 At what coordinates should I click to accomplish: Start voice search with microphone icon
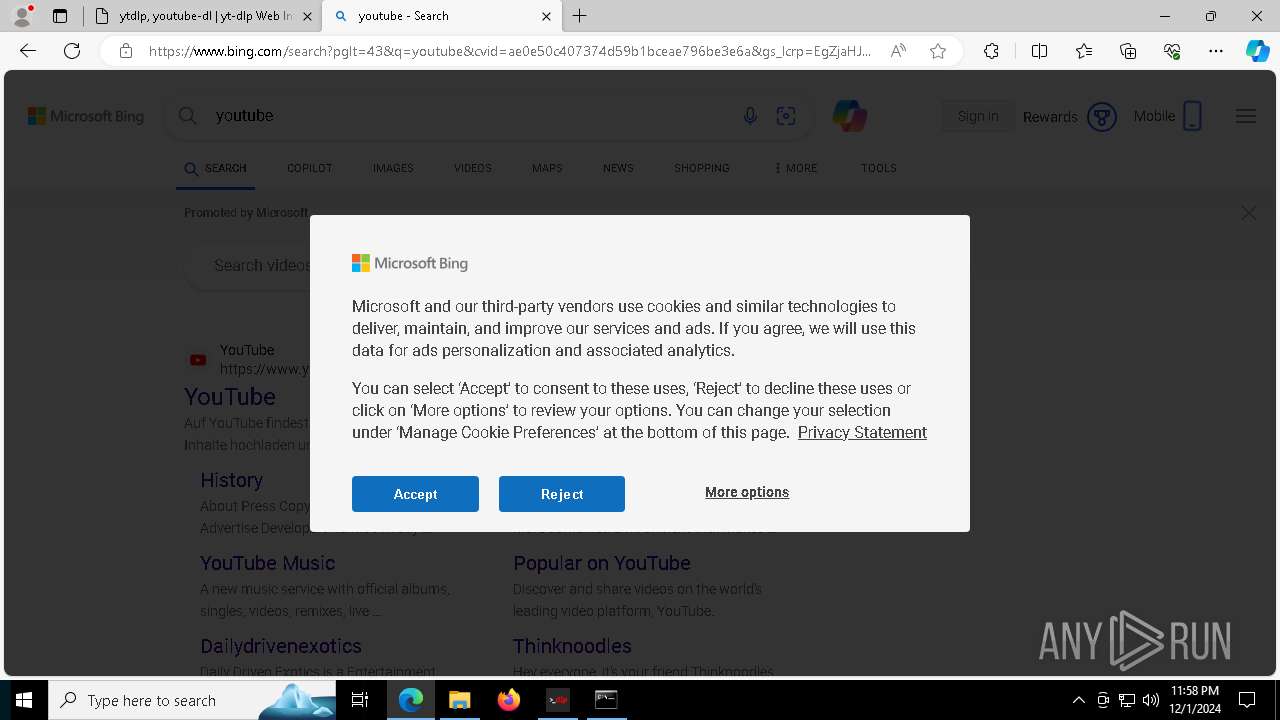(x=750, y=116)
